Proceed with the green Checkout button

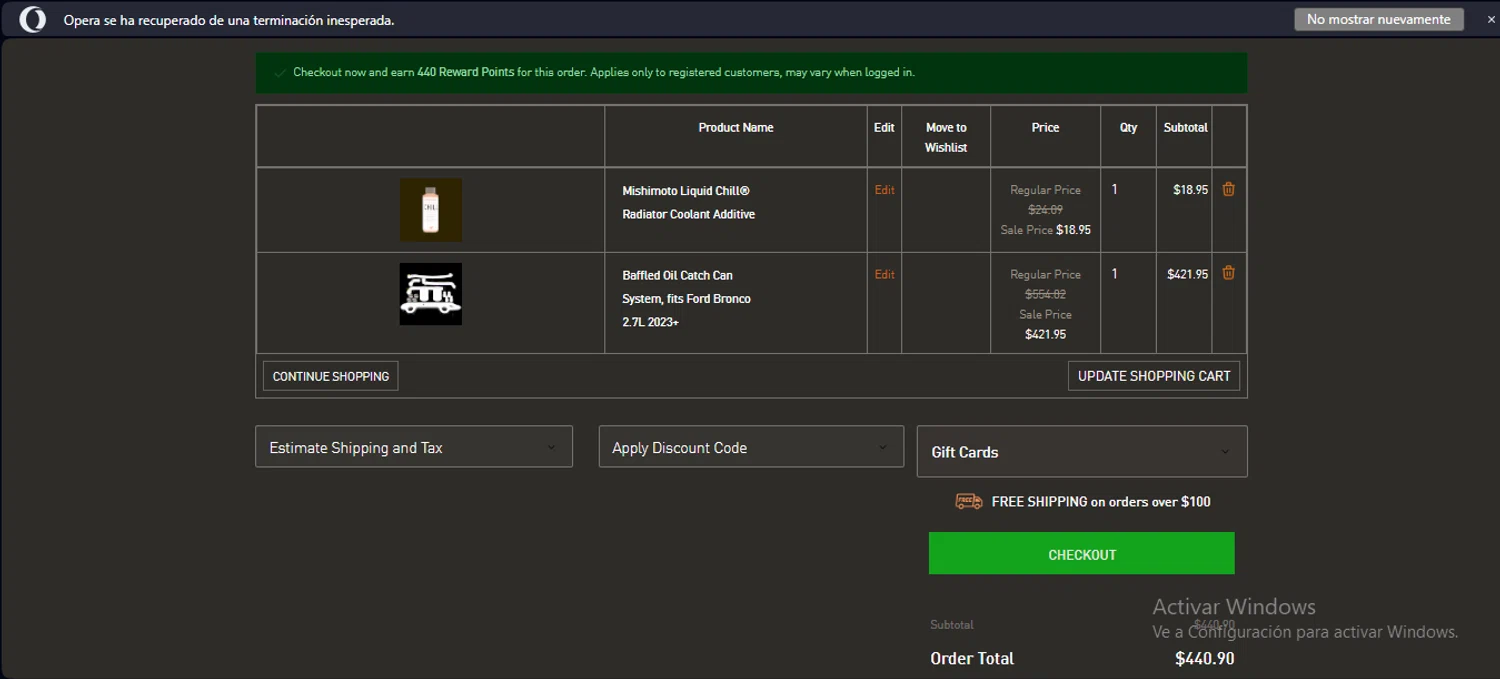(x=1081, y=553)
